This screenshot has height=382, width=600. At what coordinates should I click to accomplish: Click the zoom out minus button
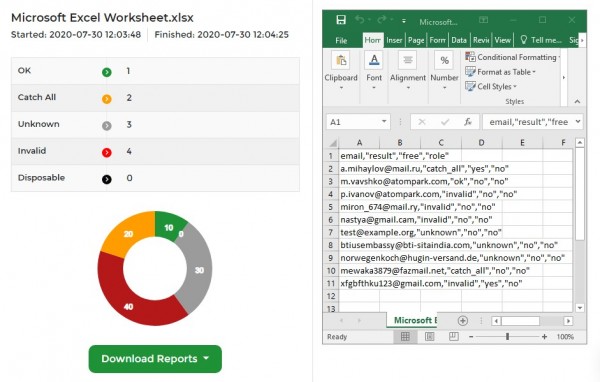point(471,337)
